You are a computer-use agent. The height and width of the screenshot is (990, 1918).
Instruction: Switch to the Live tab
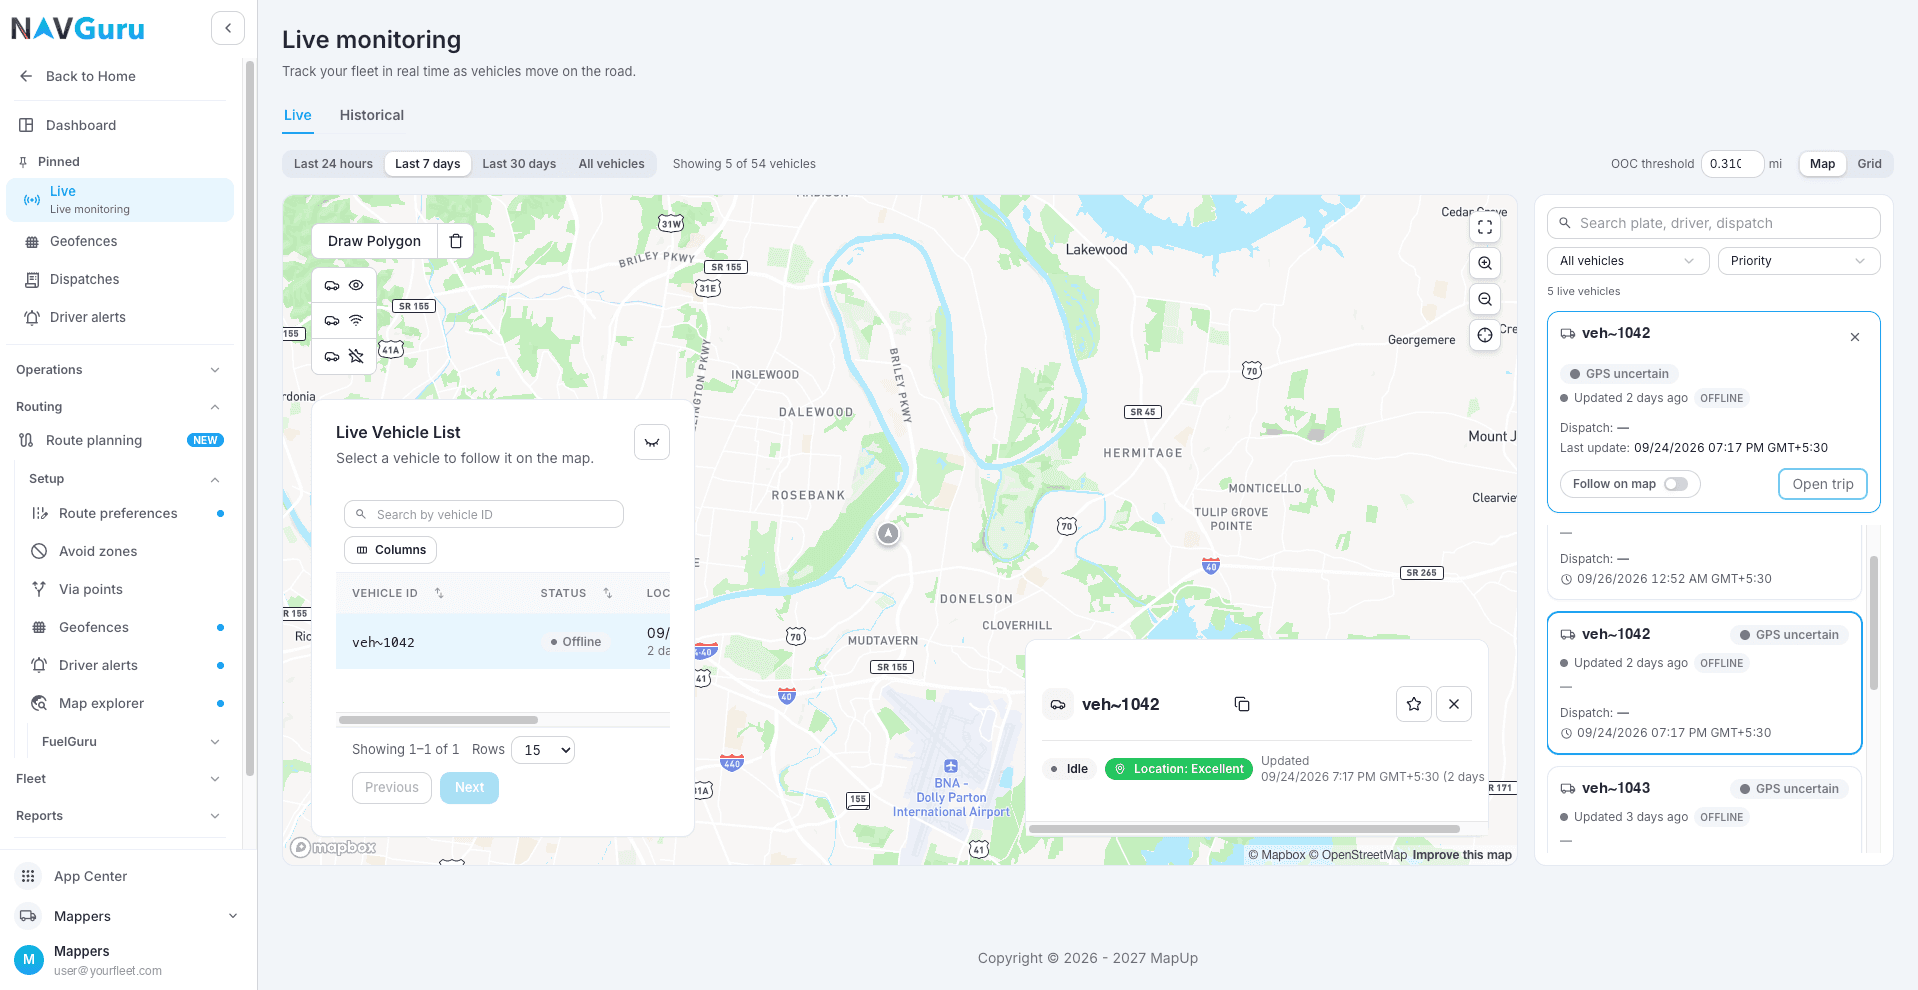[x=298, y=115]
